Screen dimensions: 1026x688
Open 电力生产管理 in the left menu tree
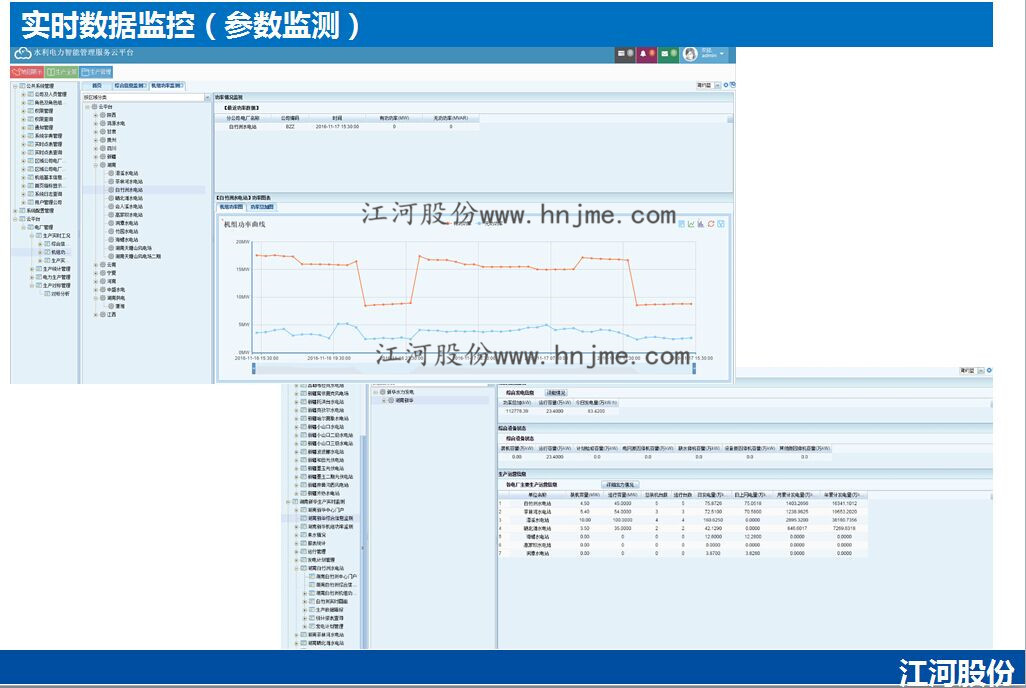click(x=56, y=278)
